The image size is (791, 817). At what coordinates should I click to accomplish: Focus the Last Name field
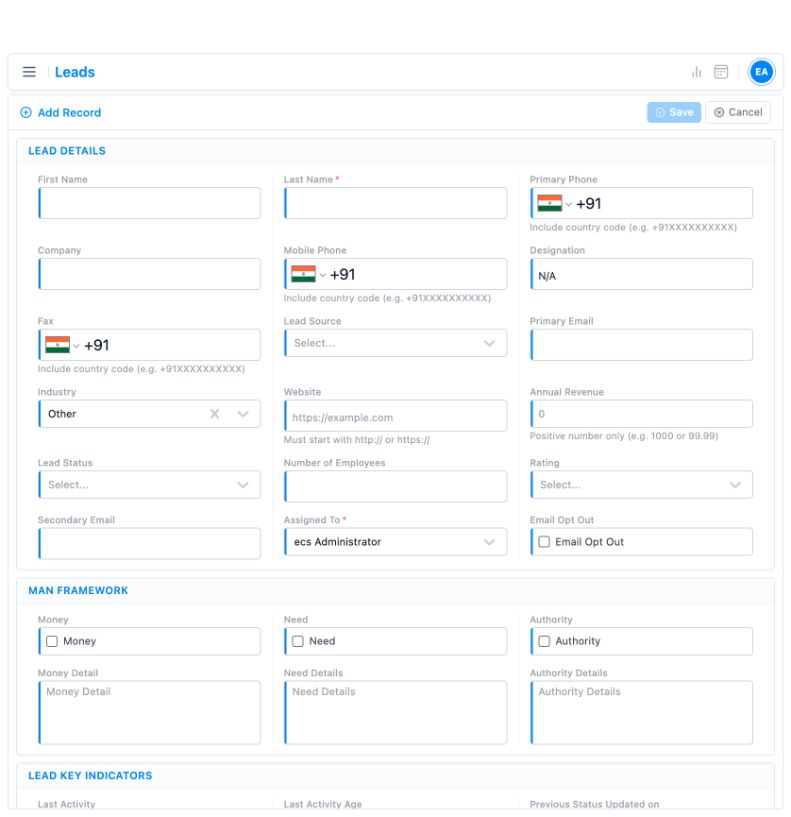point(396,203)
